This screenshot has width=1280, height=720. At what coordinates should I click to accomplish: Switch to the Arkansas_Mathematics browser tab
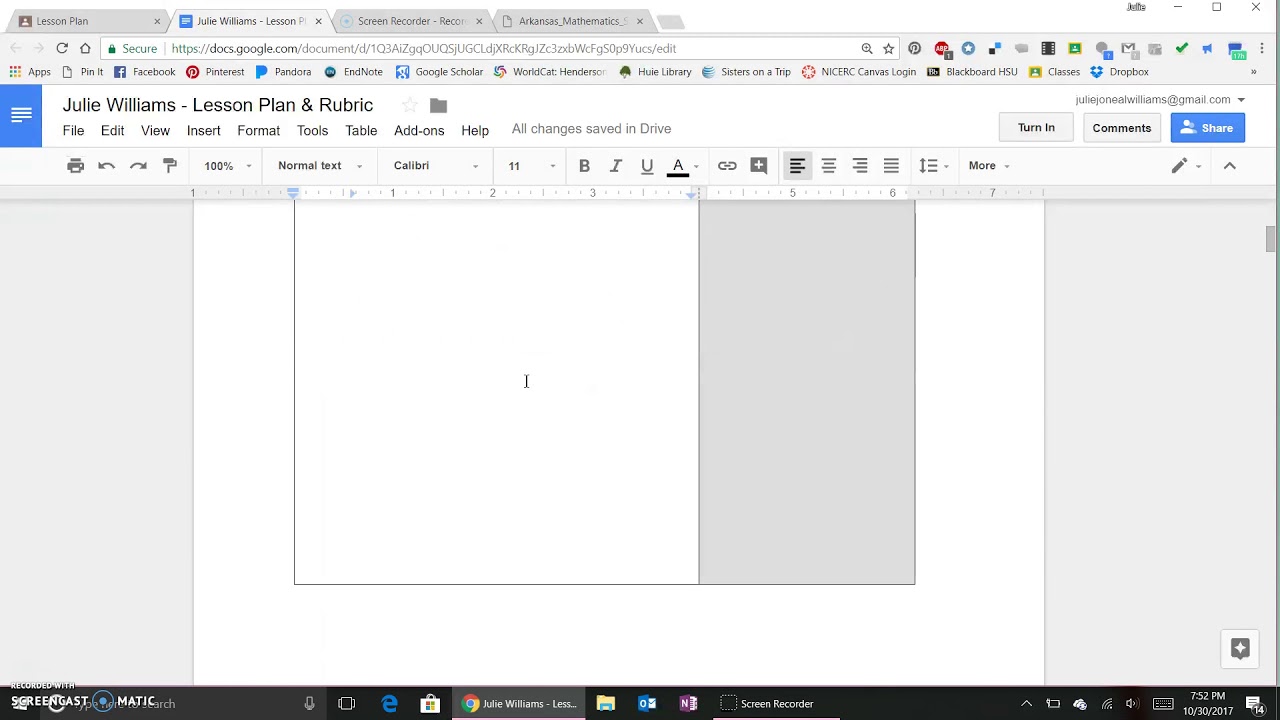(572, 21)
